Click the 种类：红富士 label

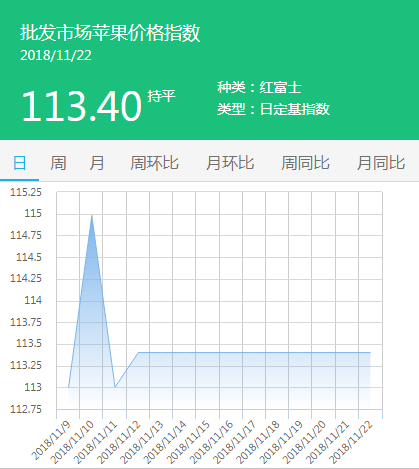pyautogui.click(x=259, y=87)
